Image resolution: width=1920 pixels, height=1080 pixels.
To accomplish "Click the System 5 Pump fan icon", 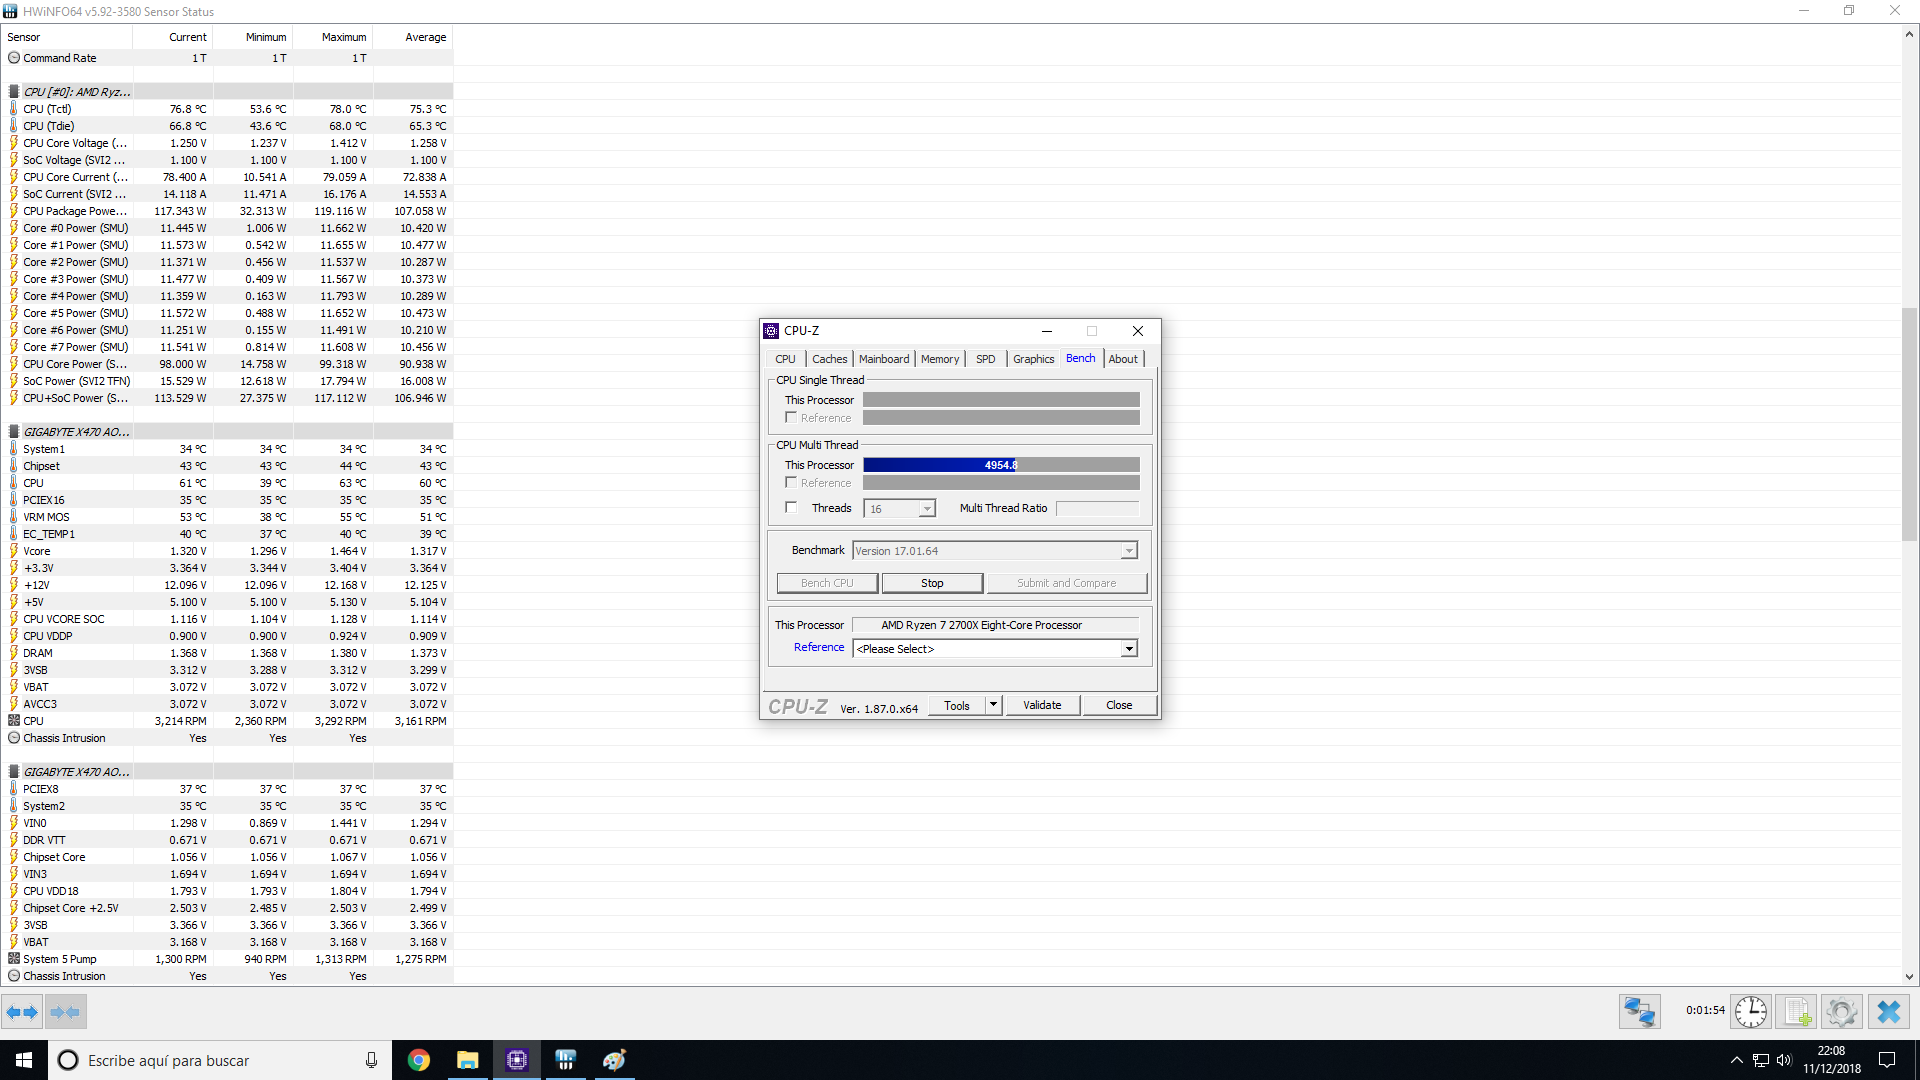I will 14,959.
